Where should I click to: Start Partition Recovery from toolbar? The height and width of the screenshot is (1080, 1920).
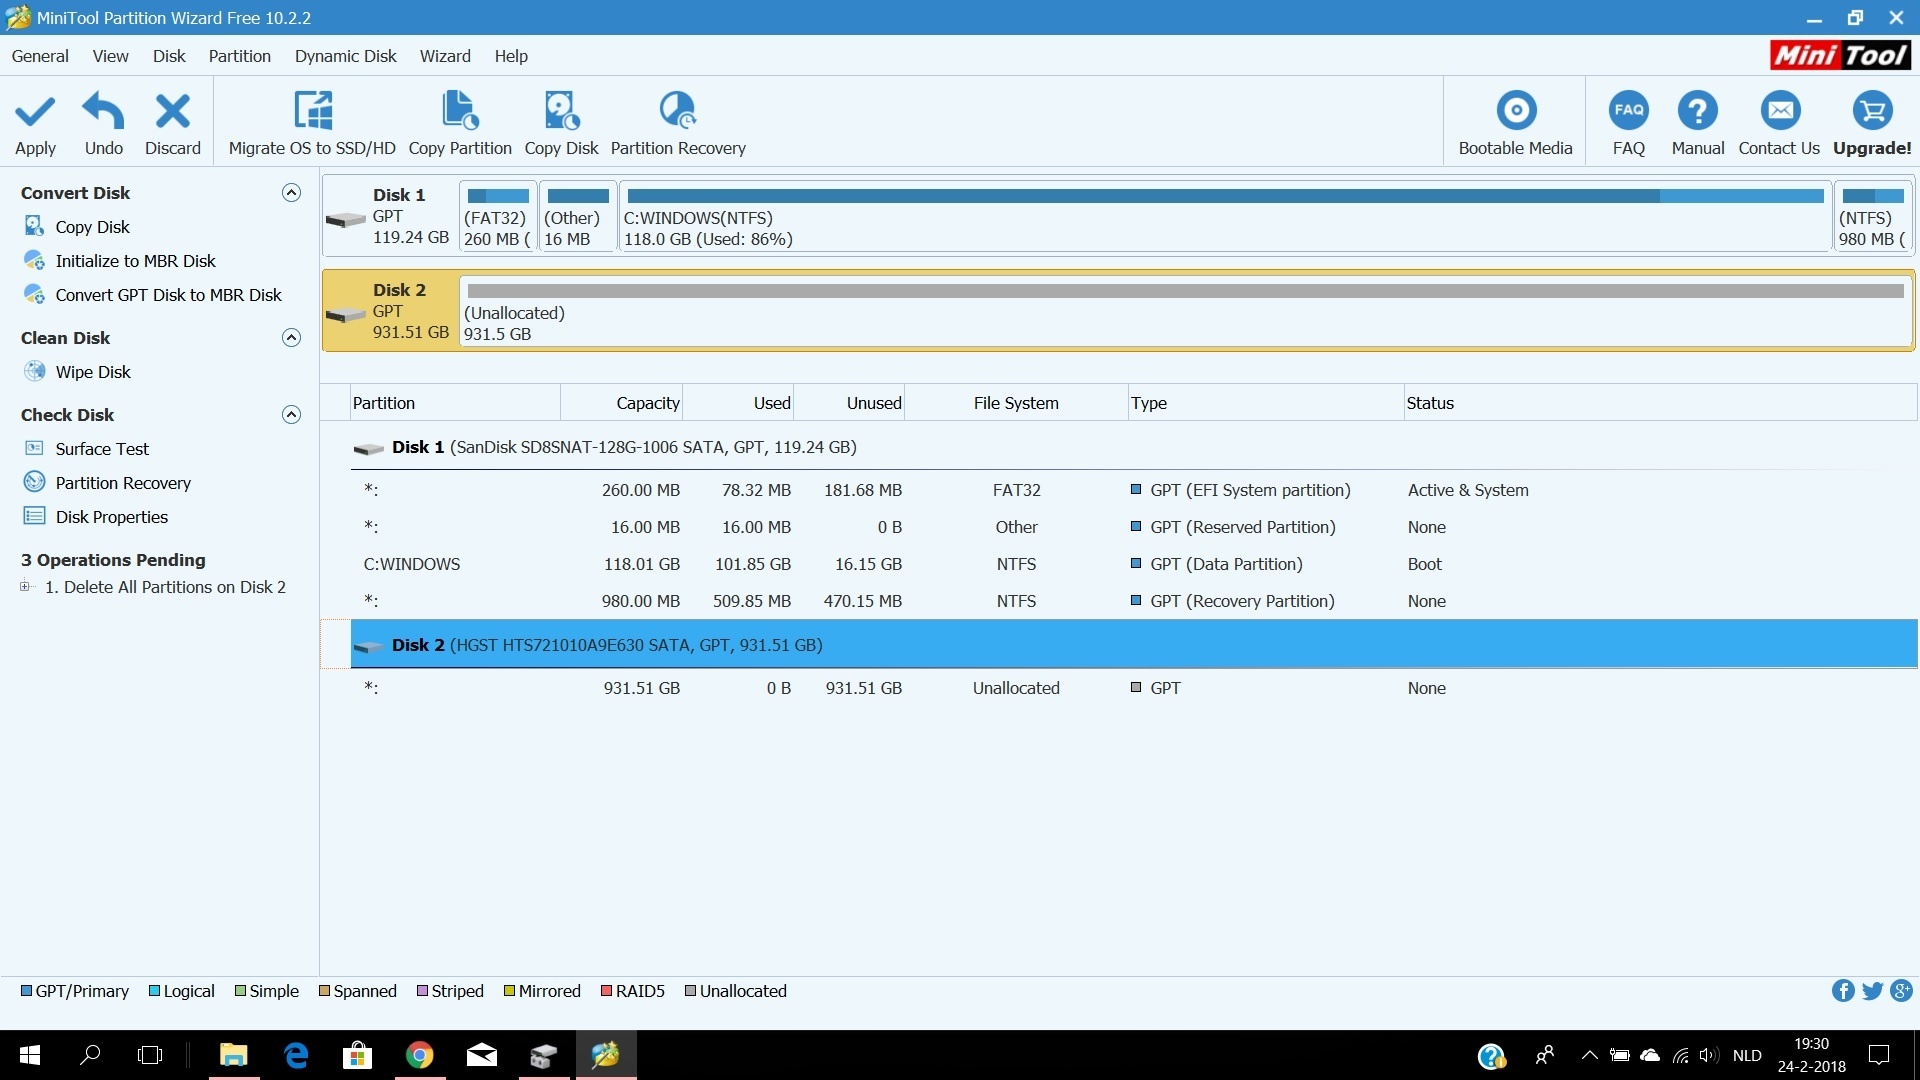point(678,124)
